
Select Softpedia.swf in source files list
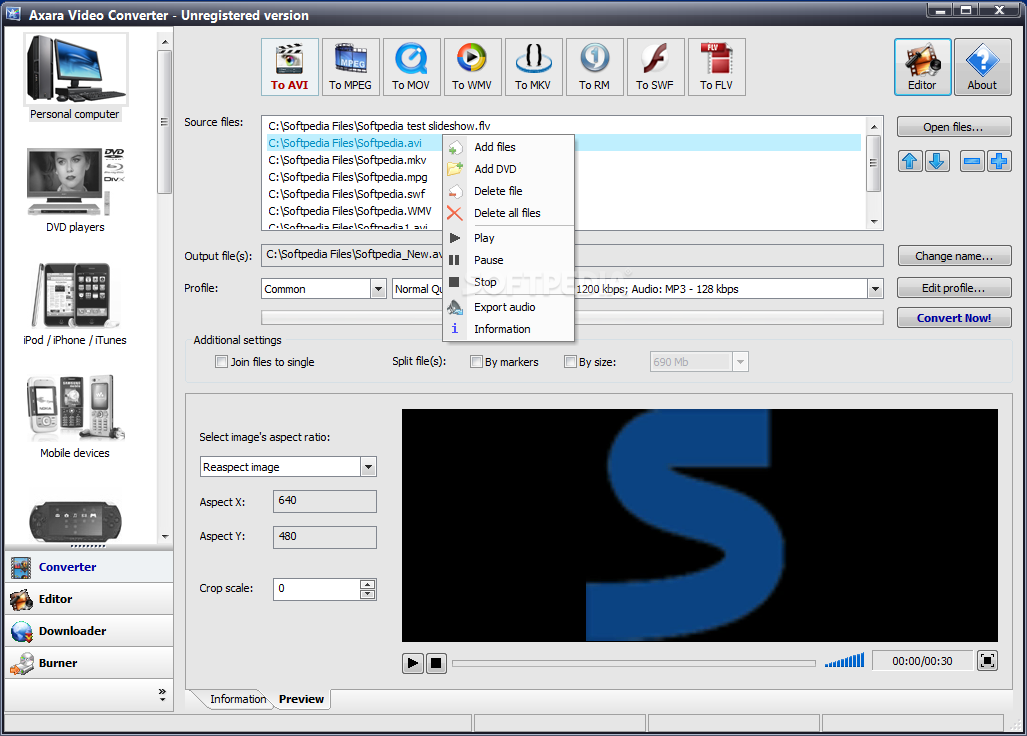(346, 194)
